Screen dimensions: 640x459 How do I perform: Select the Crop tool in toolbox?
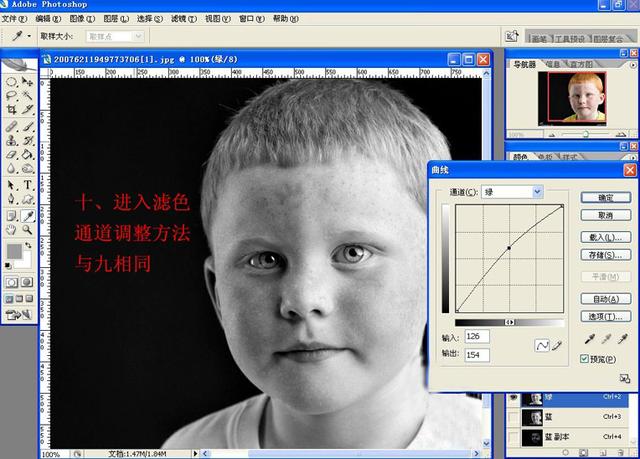coord(11,111)
